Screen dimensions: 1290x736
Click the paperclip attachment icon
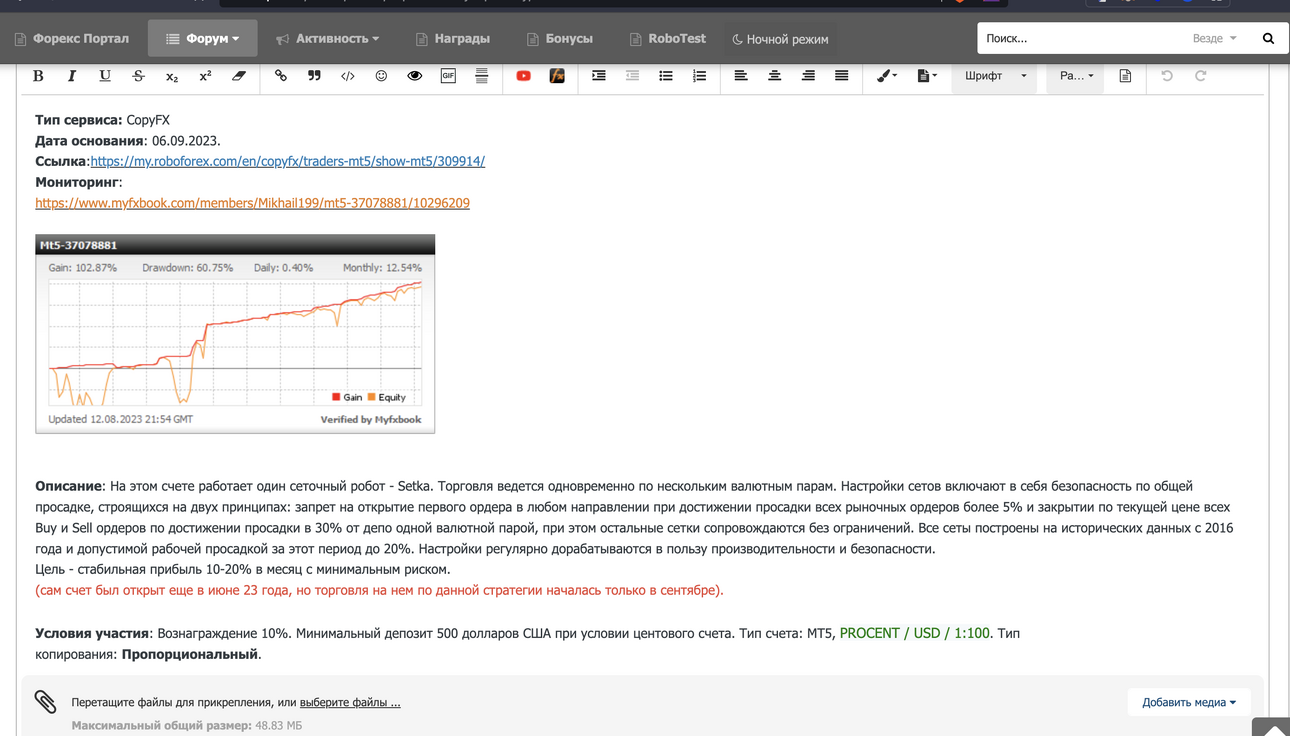tap(45, 701)
